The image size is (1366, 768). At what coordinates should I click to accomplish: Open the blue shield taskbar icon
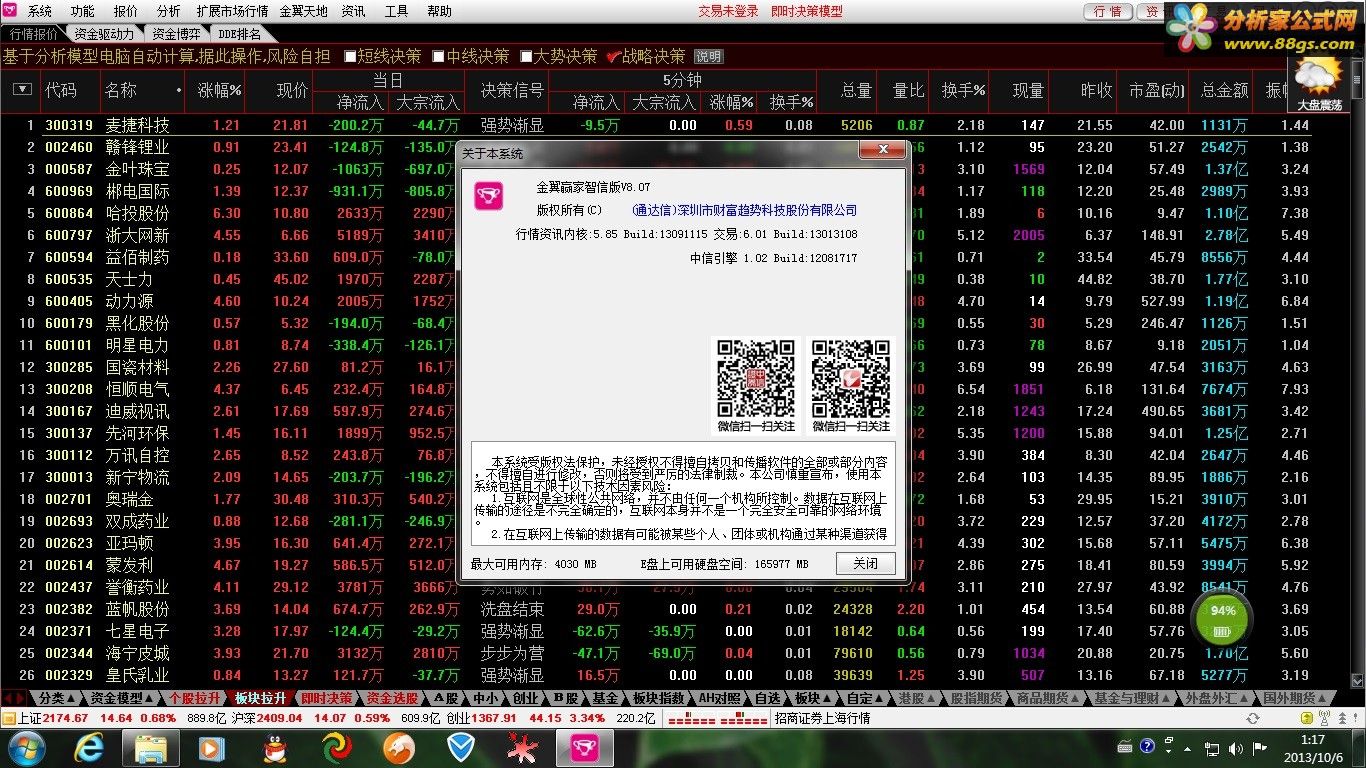(461, 747)
